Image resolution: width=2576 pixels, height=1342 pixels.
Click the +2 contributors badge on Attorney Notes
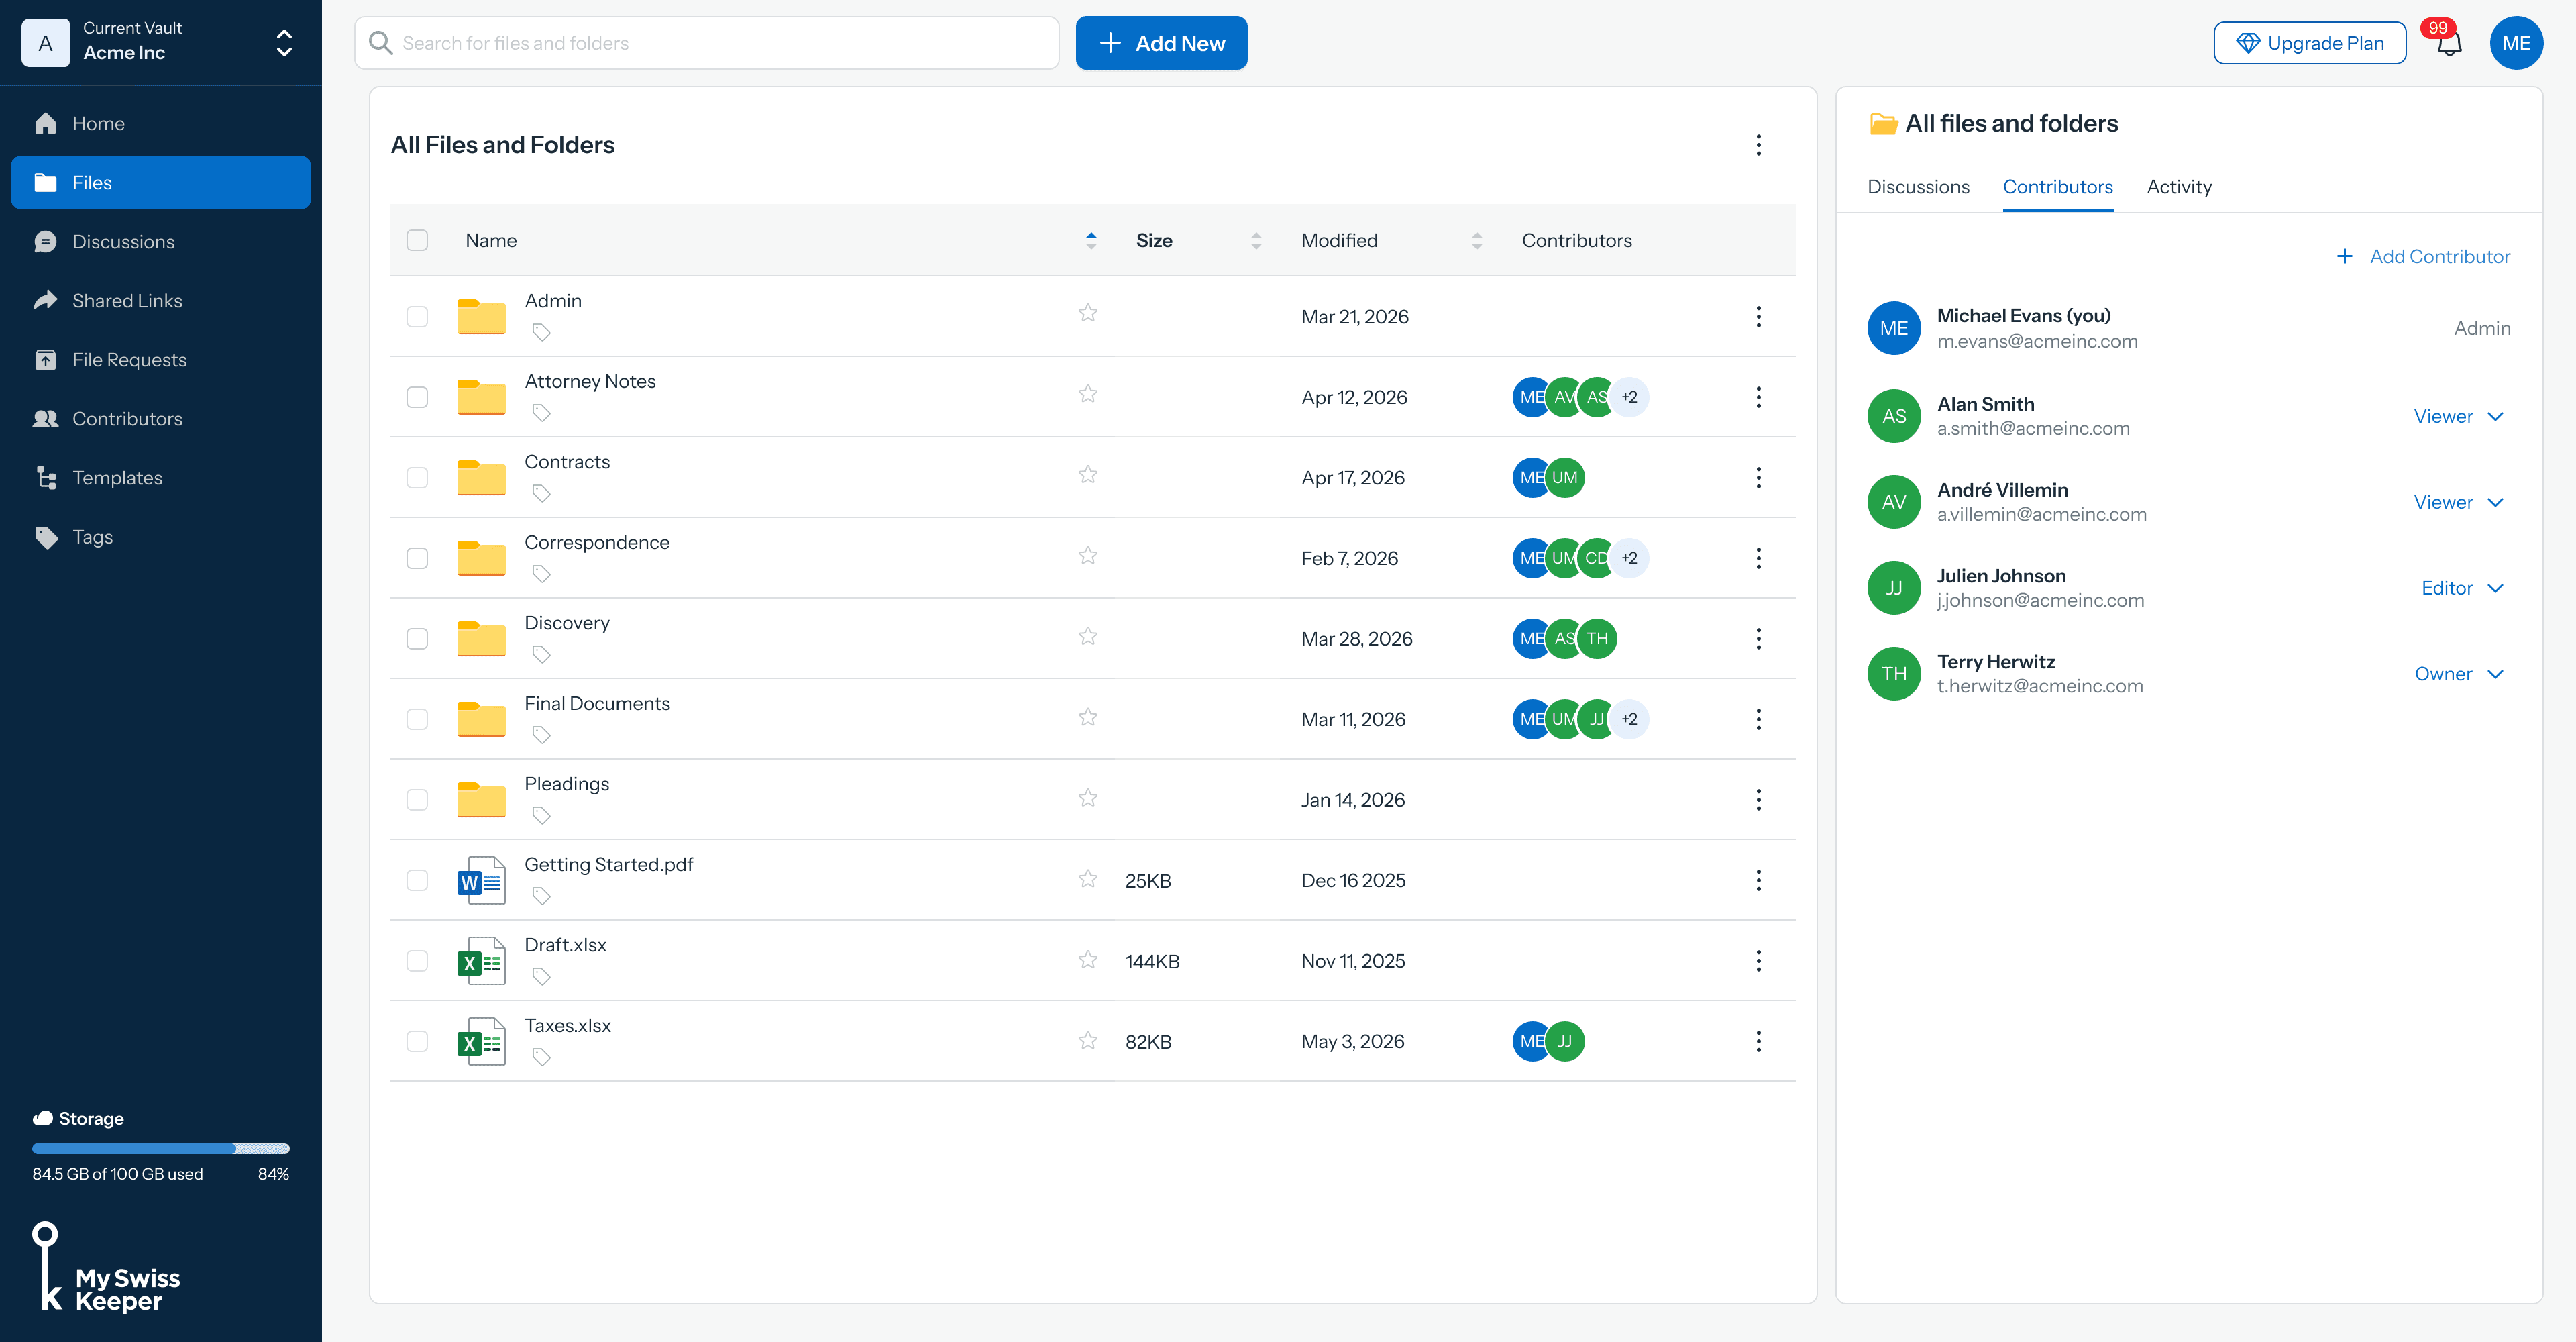point(1629,397)
